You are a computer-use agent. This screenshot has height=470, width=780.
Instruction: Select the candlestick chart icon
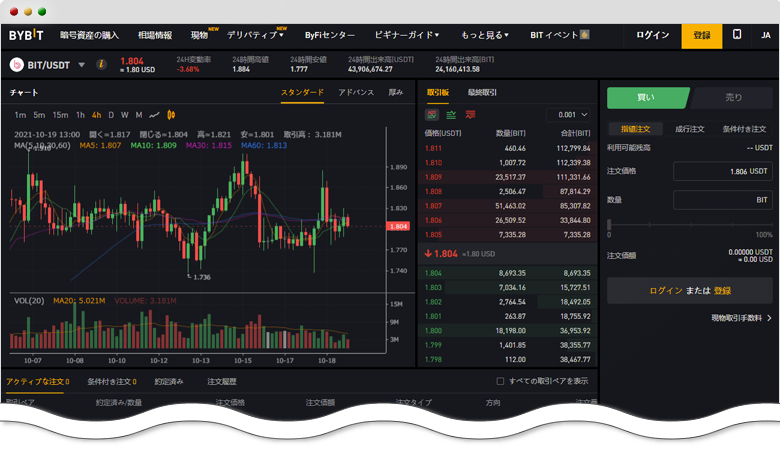coord(171,115)
